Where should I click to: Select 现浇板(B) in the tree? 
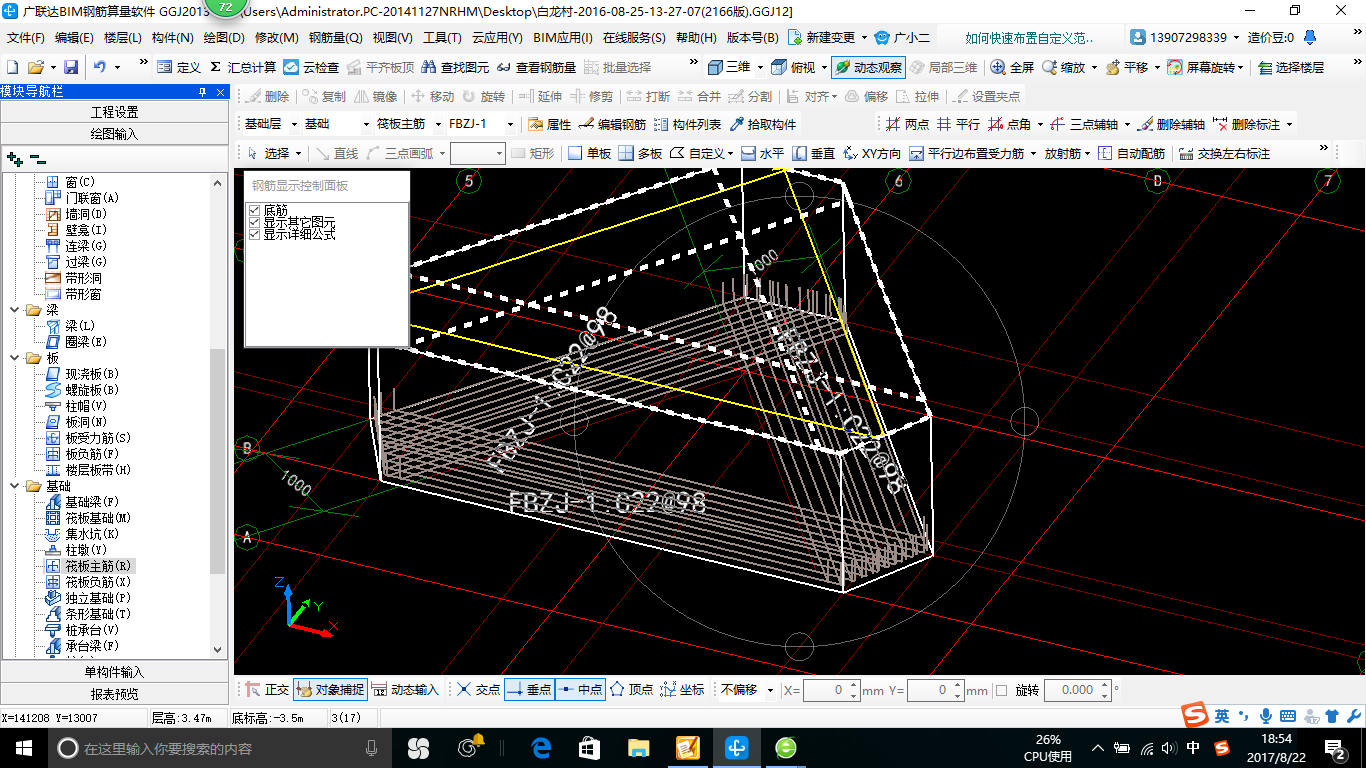coord(91,374)
